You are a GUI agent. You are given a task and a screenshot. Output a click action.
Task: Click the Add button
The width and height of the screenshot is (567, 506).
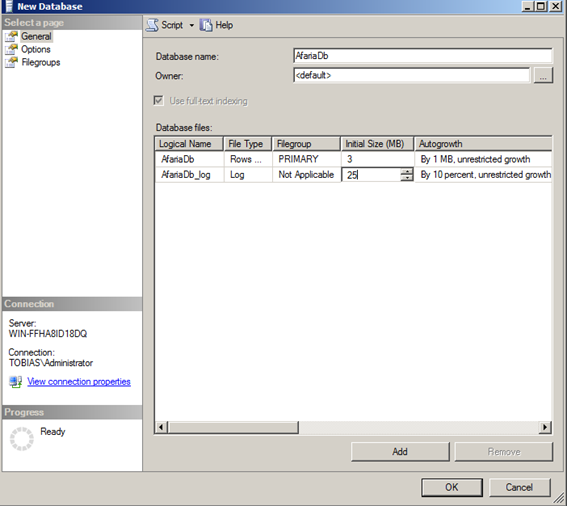[400, 451]
